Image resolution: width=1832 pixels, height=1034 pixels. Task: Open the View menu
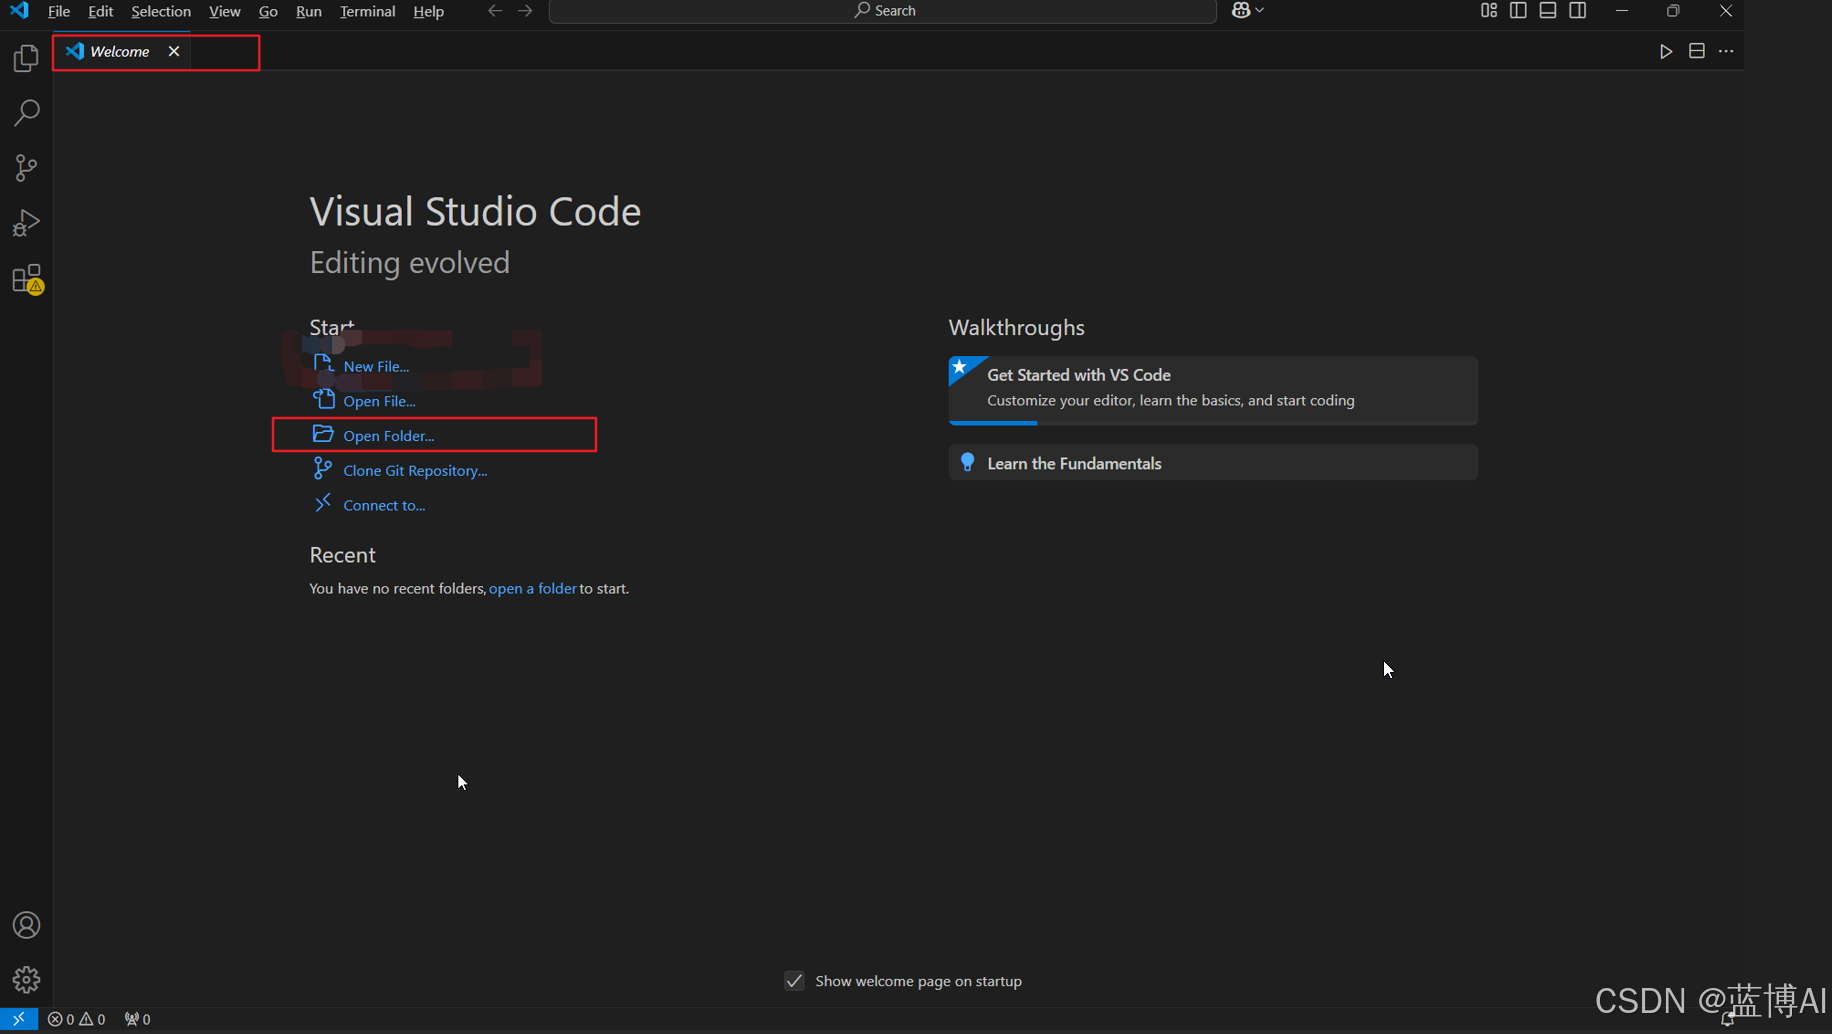click(224, 11)
